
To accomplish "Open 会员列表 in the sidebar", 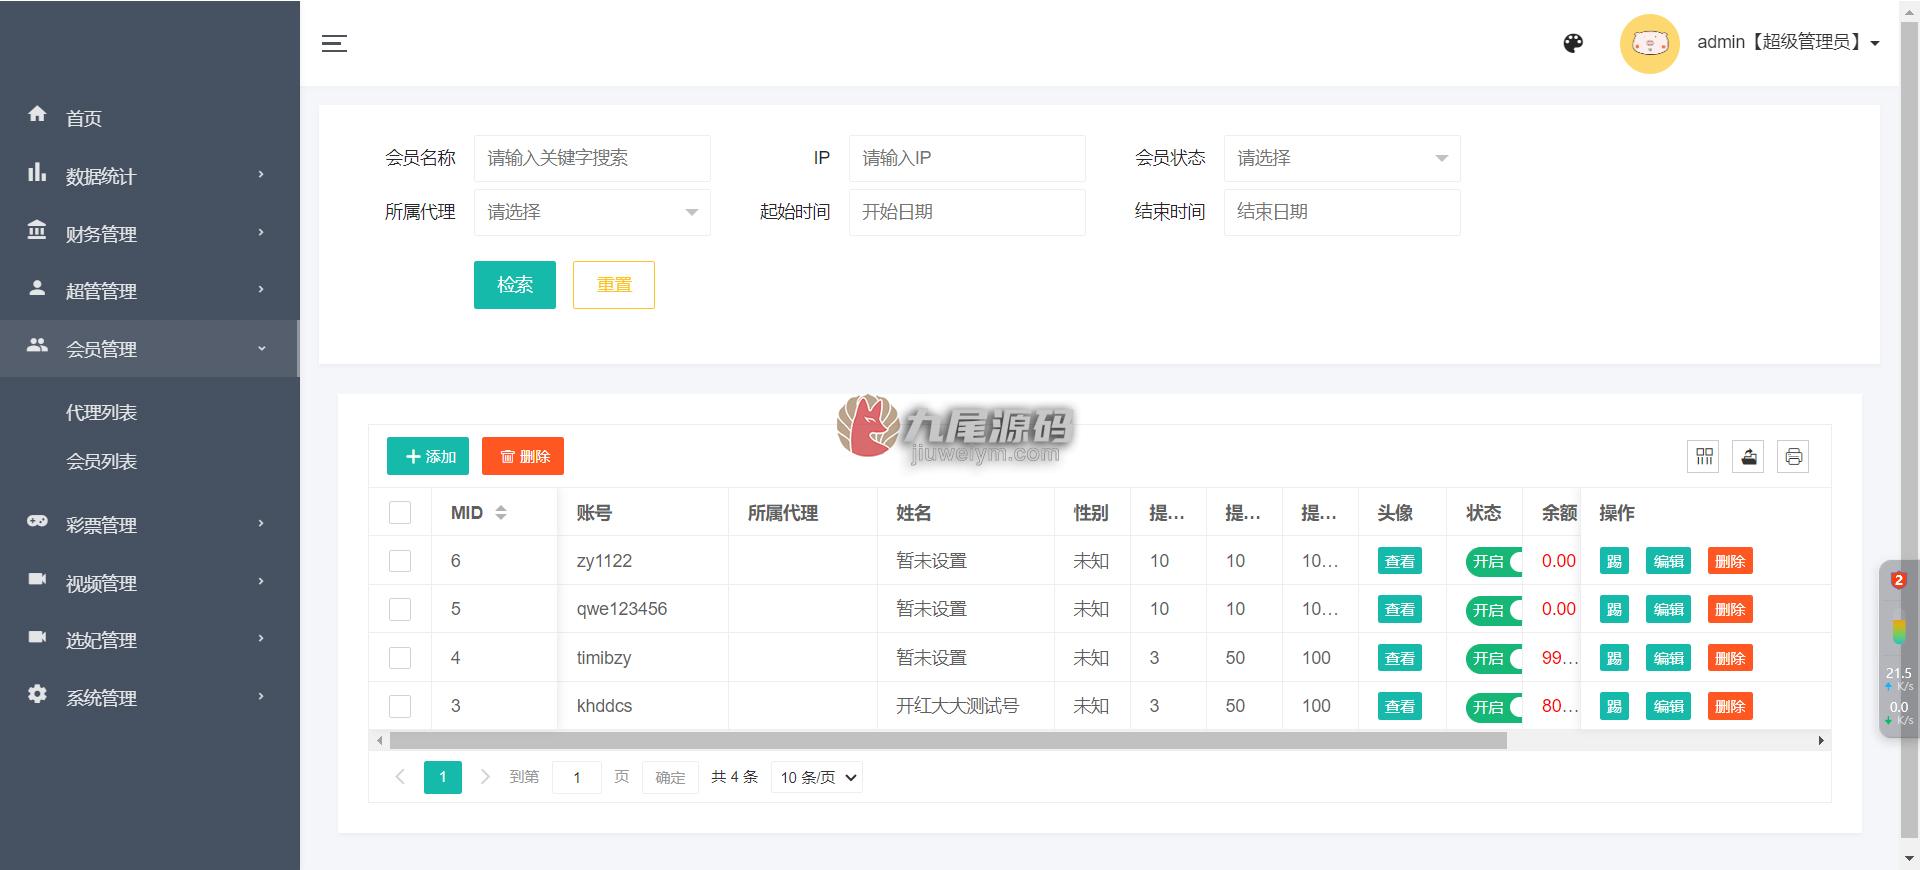I will coord(101,461).
